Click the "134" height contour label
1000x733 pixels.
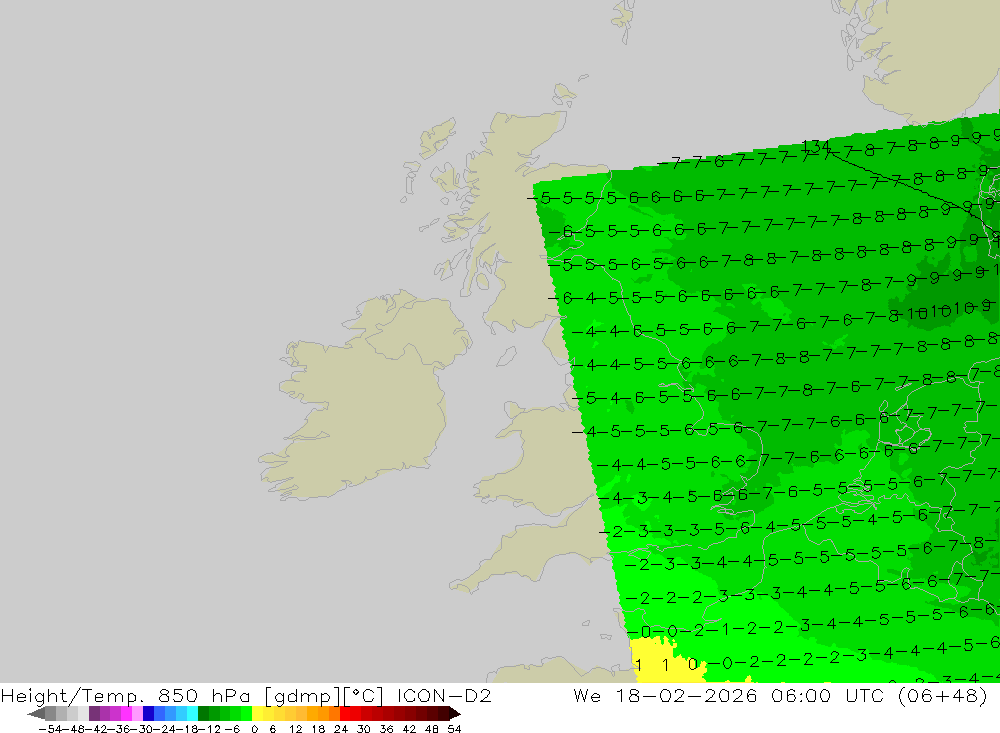[x=816, y=147]
